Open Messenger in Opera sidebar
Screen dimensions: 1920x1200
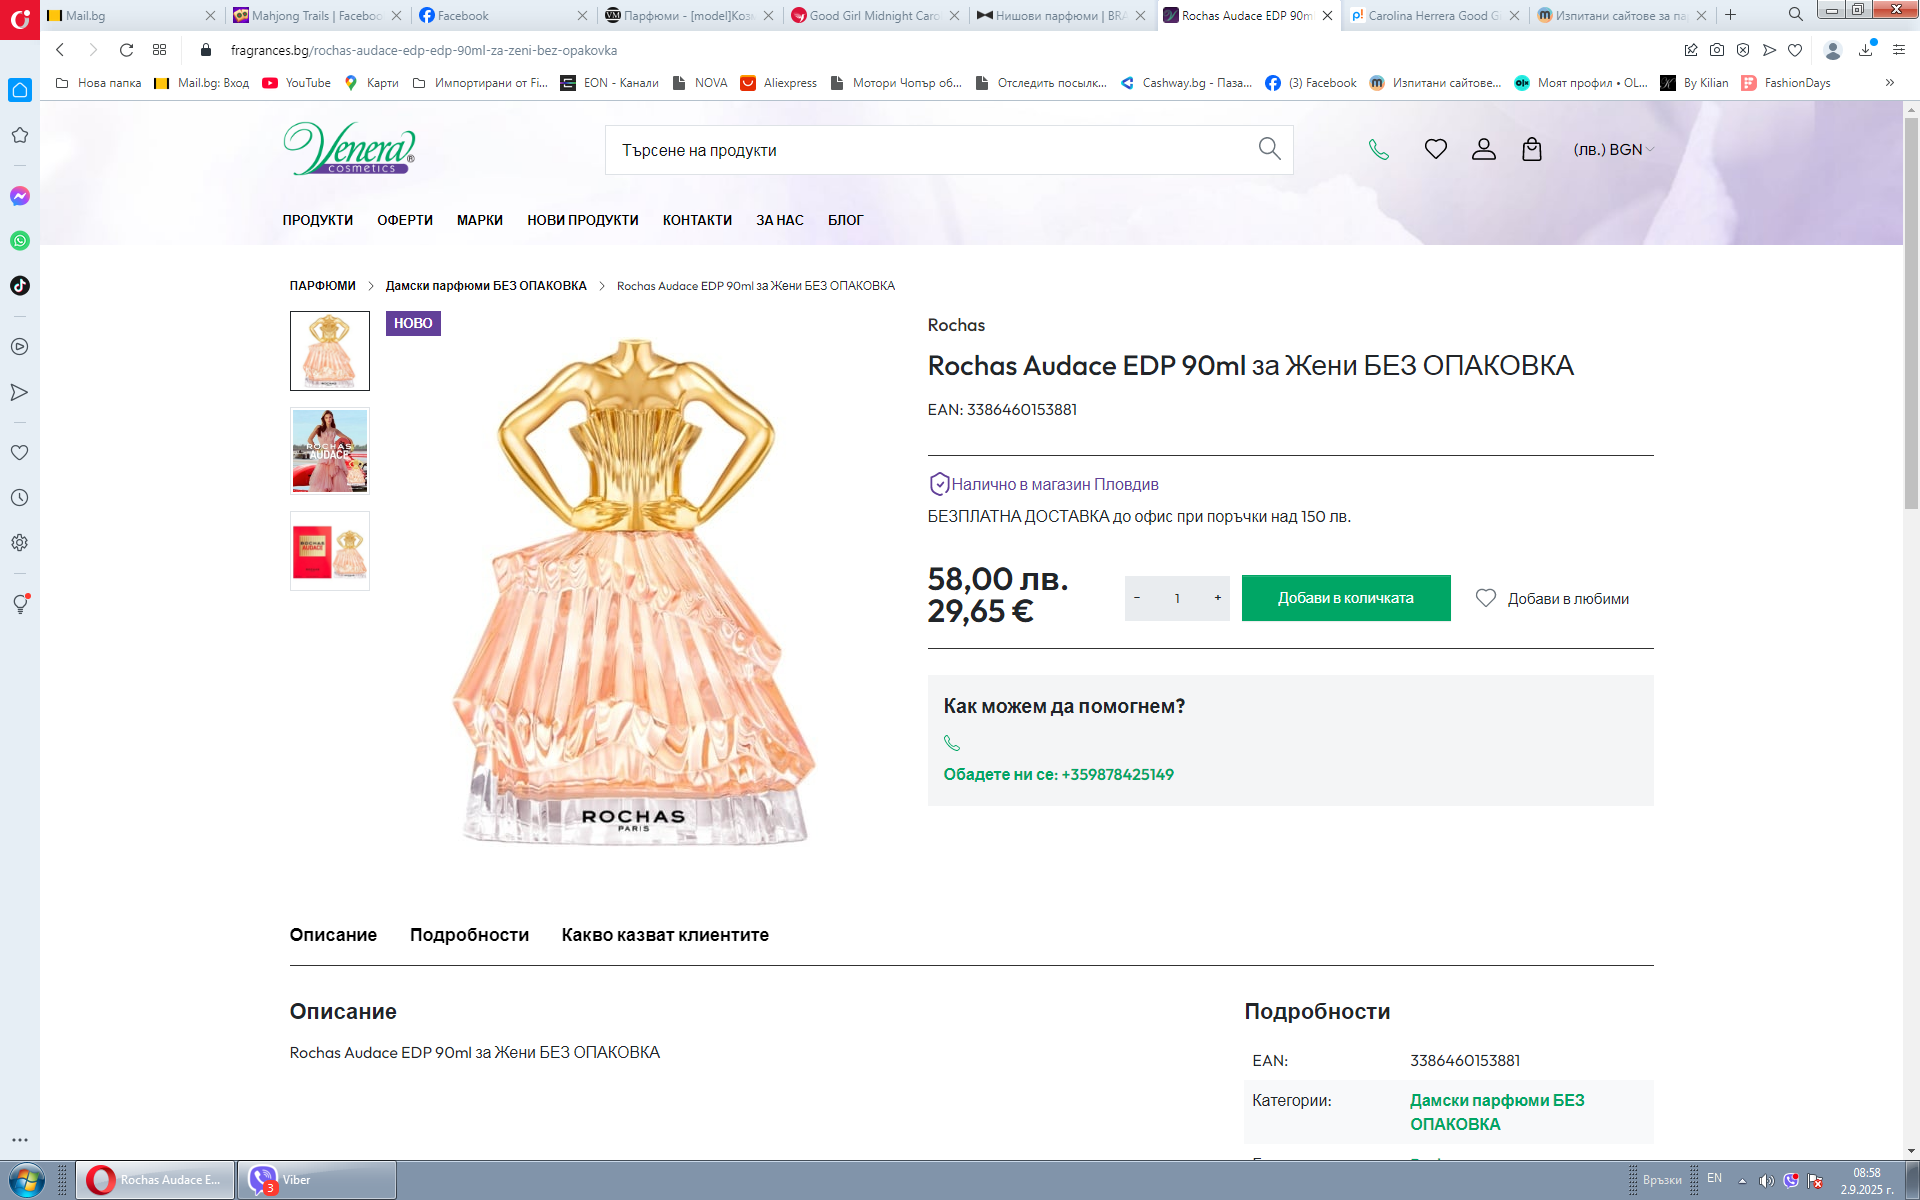pos(20,196)
